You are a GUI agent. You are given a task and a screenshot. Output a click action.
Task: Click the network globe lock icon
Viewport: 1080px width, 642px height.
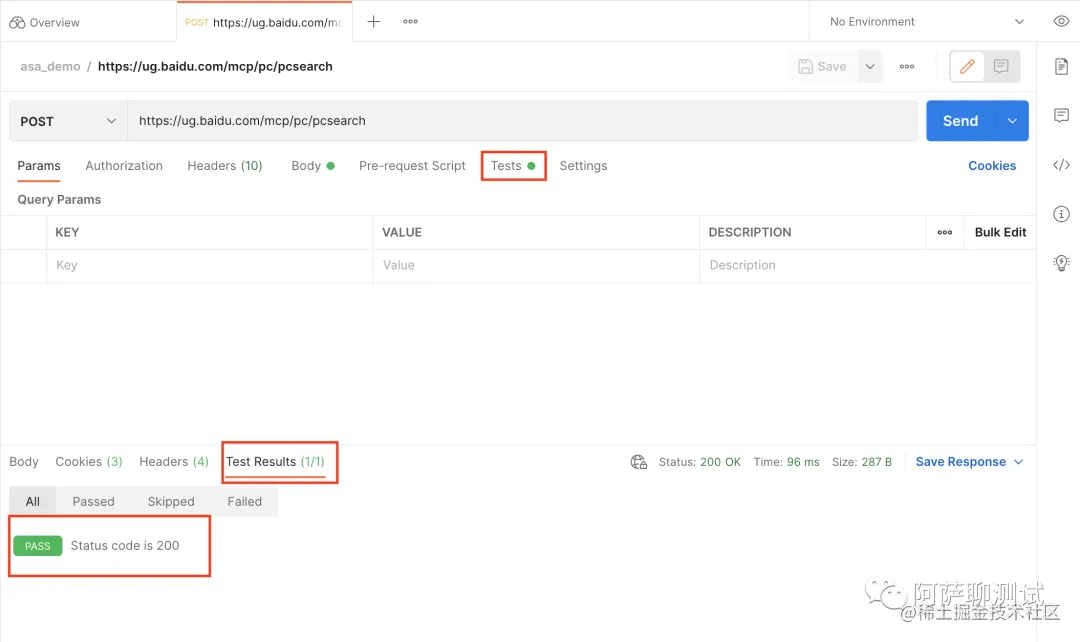click(638, 462)
